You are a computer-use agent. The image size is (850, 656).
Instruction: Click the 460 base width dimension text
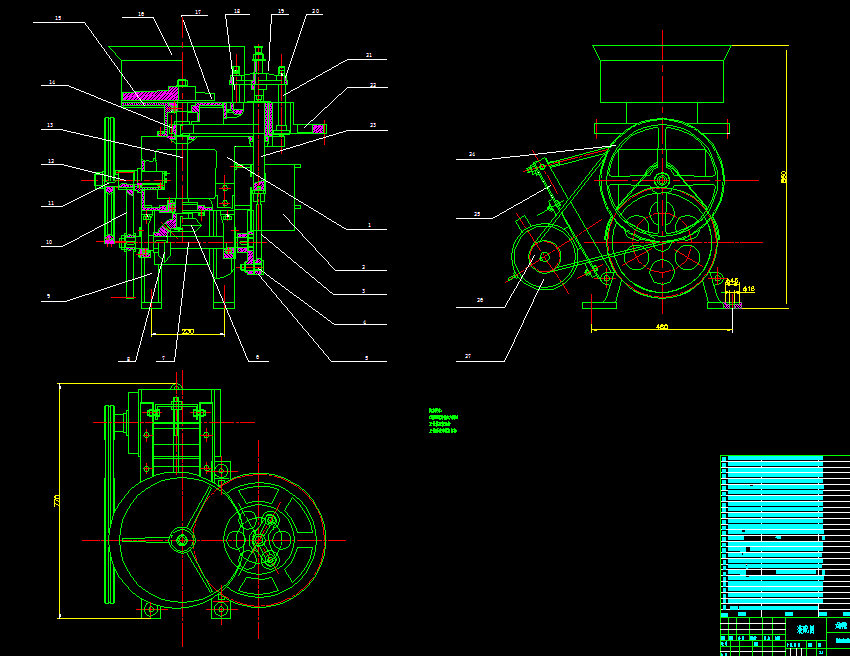click(662, 326)
